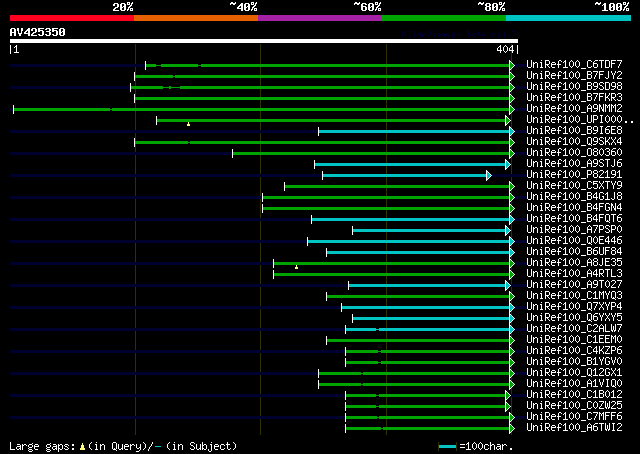Click the green B7FKR3 alignment bar

322,98
